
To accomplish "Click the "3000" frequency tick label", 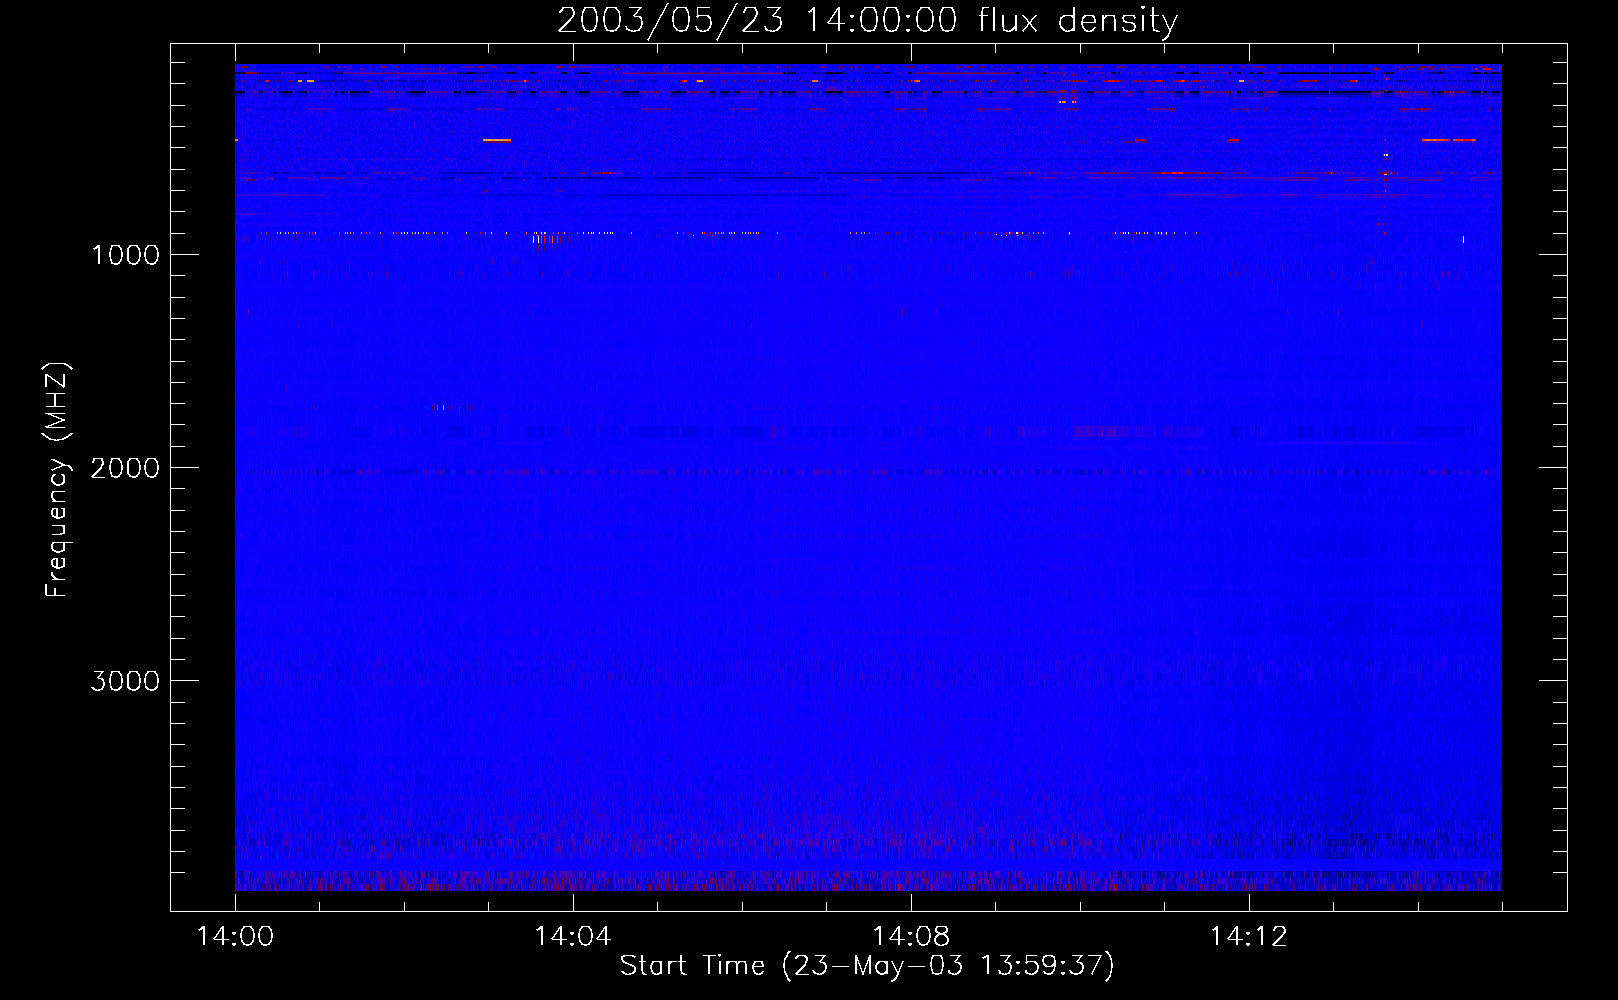I will [x=125, y=681].
